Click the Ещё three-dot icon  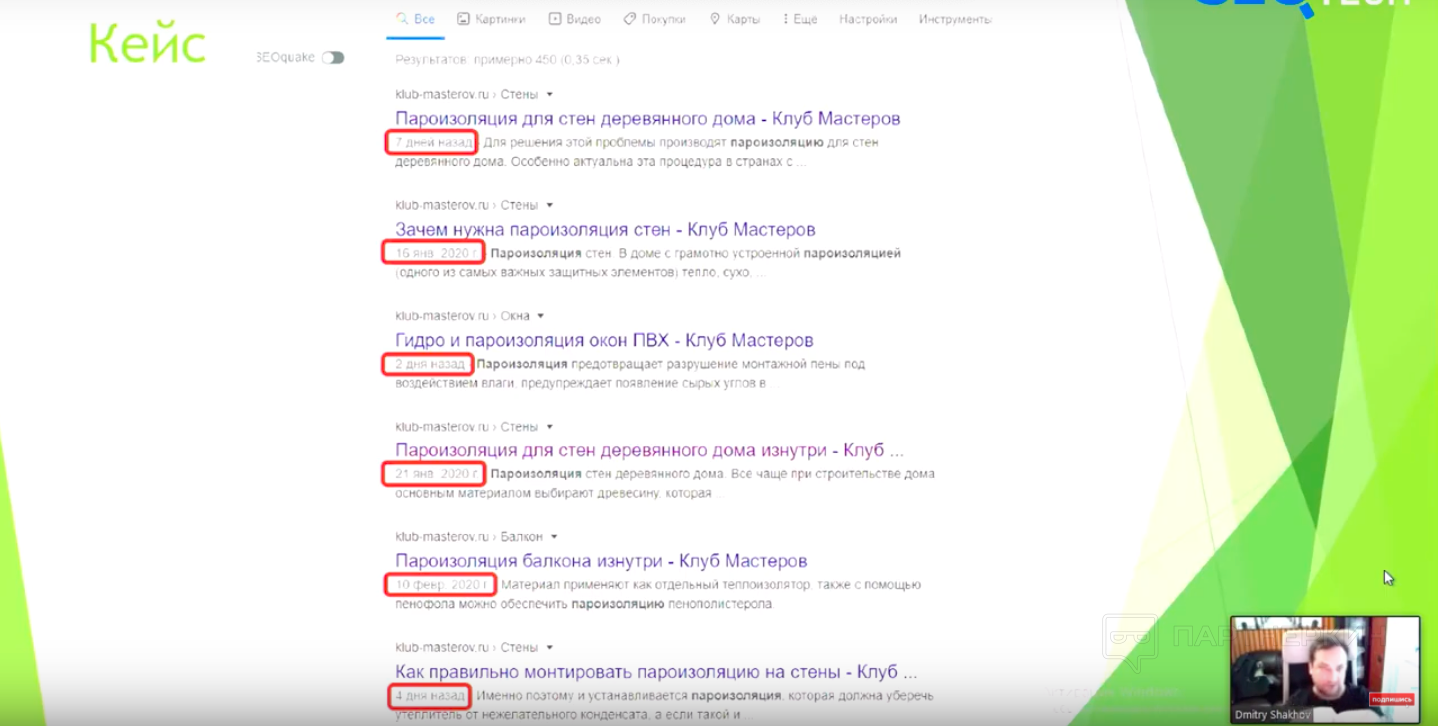coord(786,19)
